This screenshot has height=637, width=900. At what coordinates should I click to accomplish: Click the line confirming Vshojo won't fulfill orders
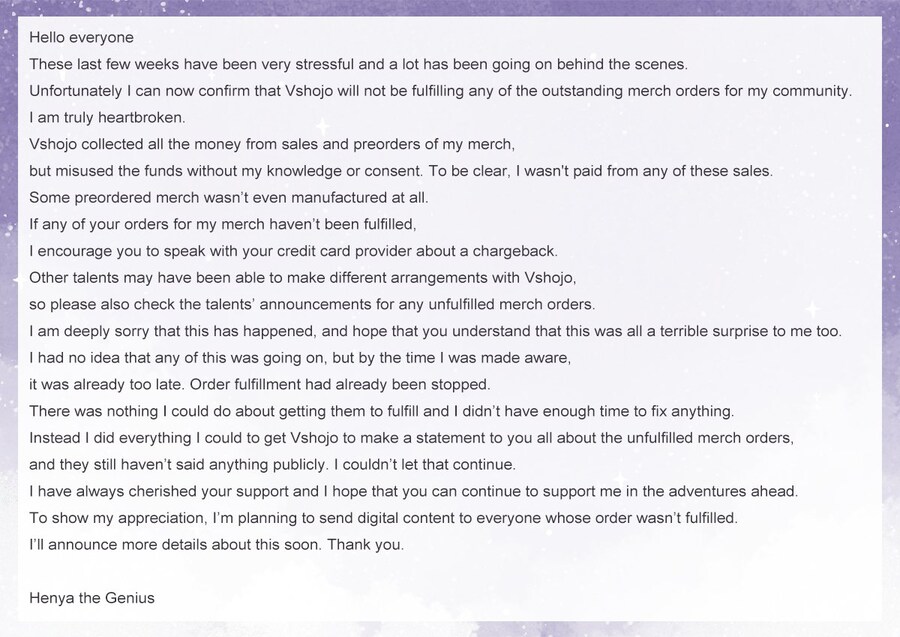pos(440,91)
